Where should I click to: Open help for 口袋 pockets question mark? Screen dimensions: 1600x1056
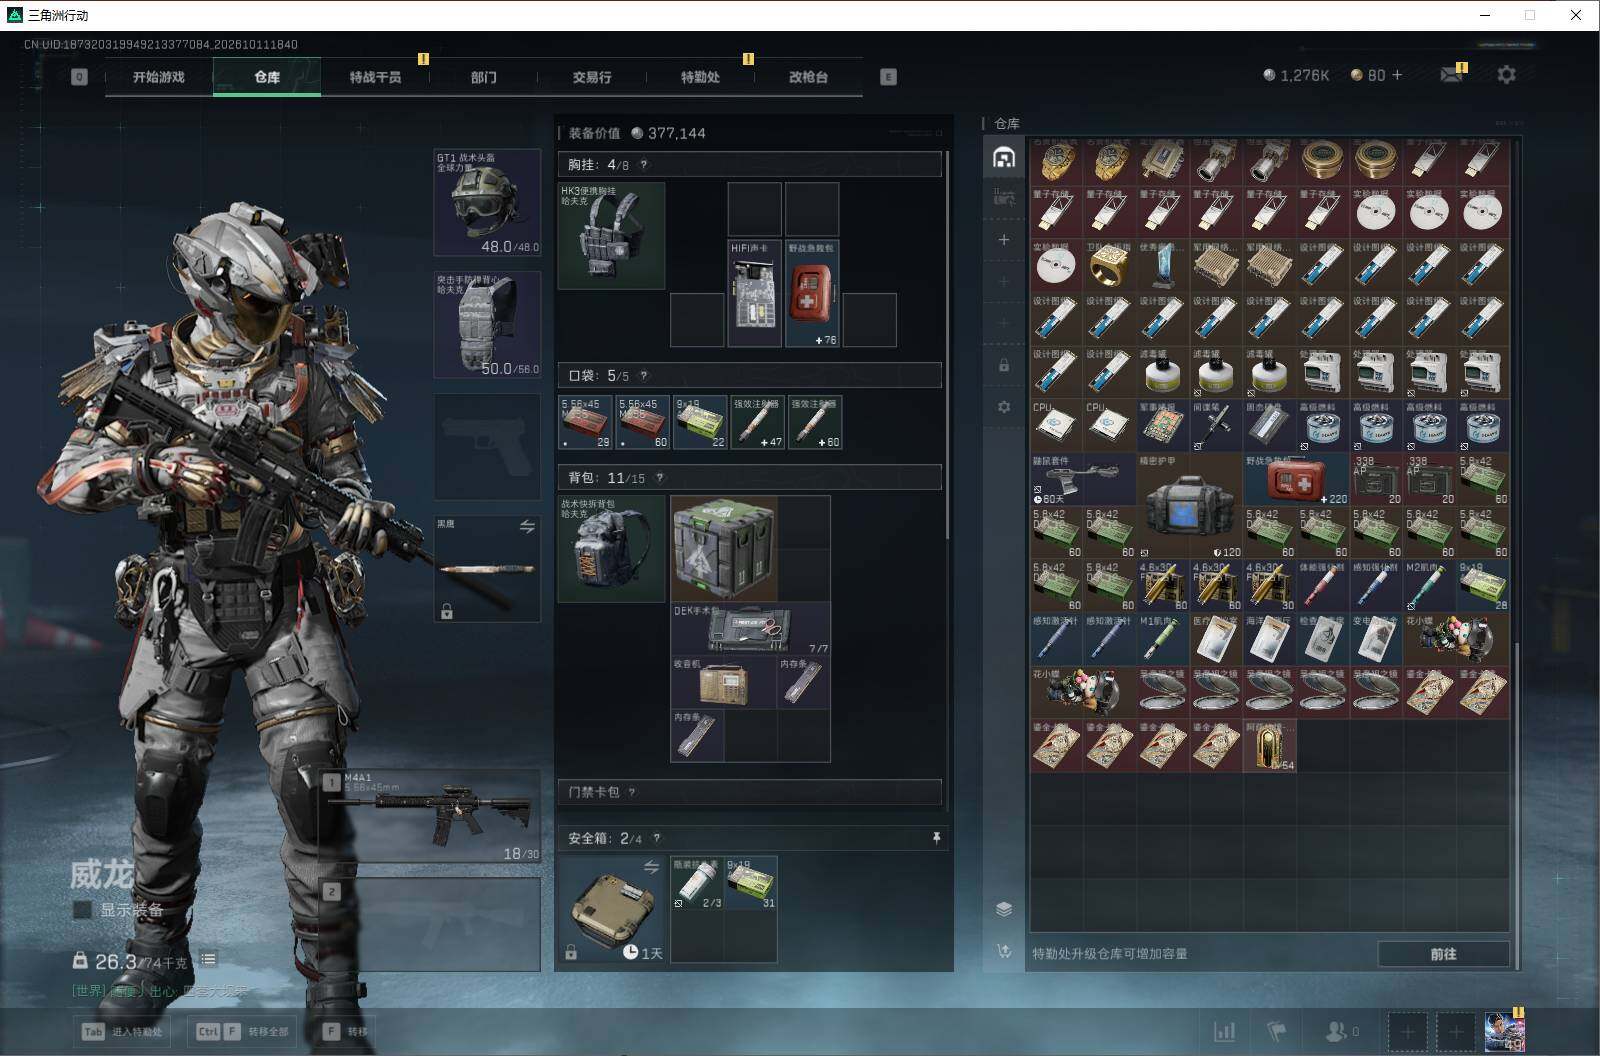643,376
